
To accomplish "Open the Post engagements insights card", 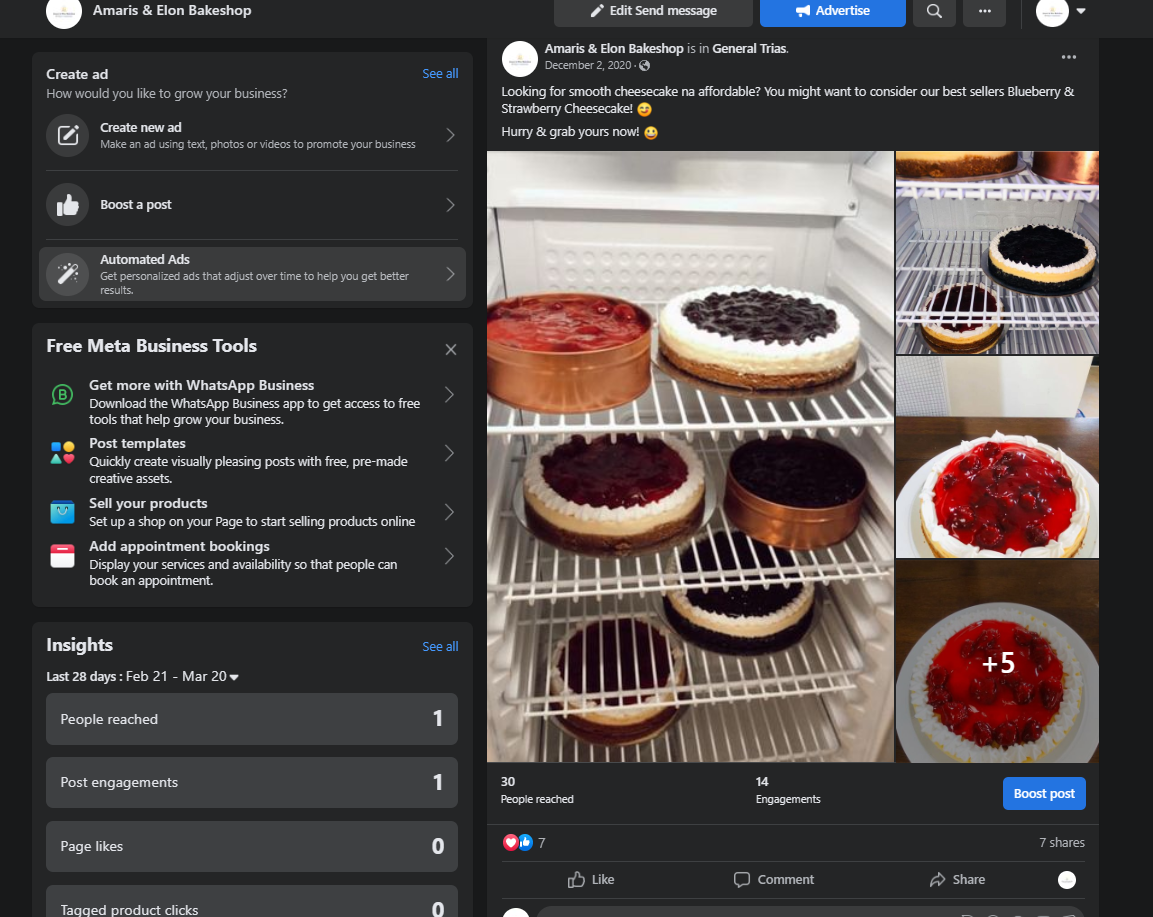I will (251, 782).
